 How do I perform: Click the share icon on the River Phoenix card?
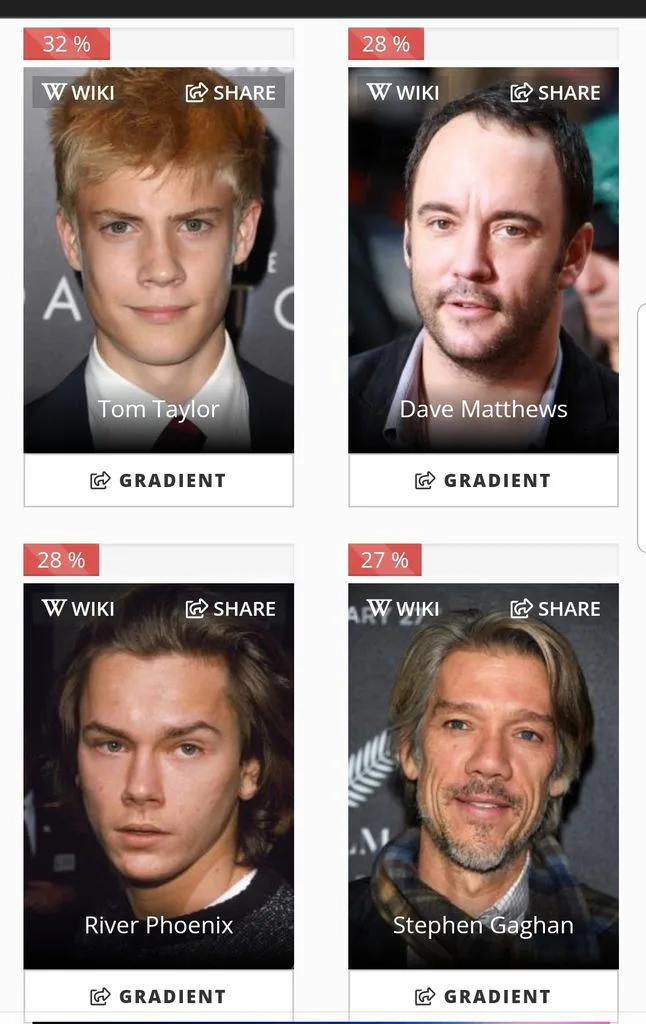tap(196, 609)
